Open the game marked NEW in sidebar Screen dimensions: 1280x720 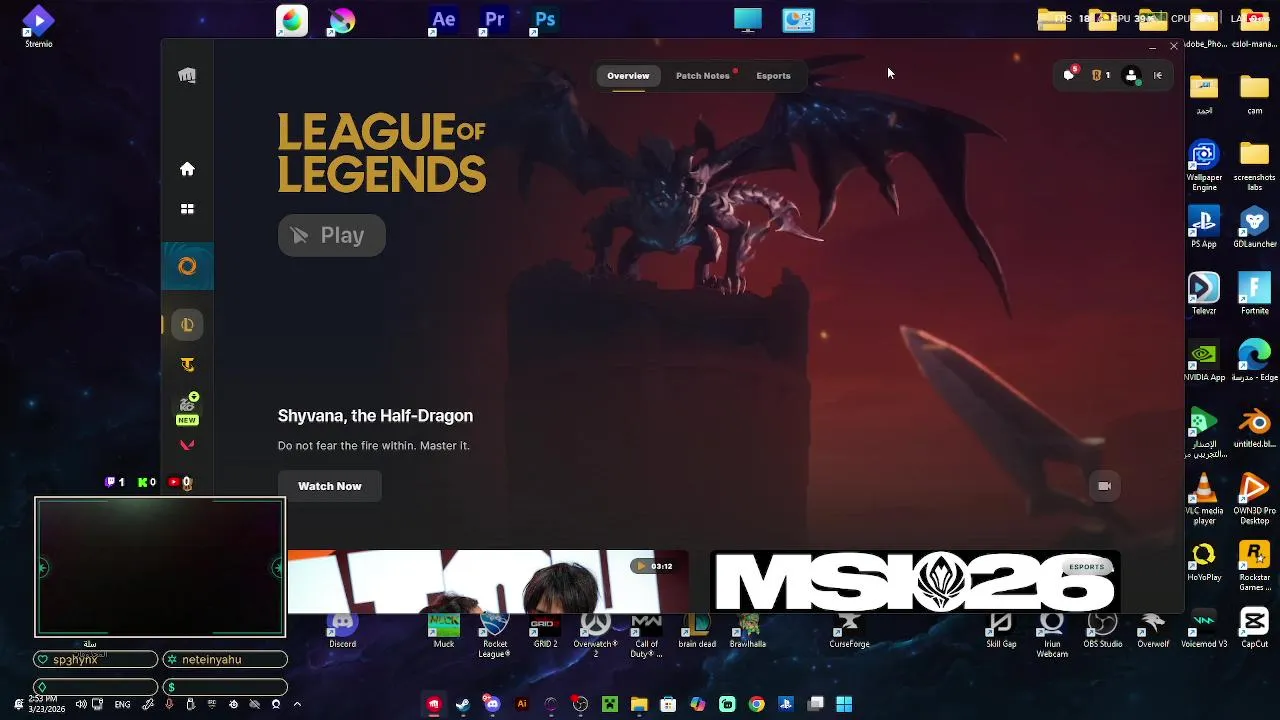point(187,408)
